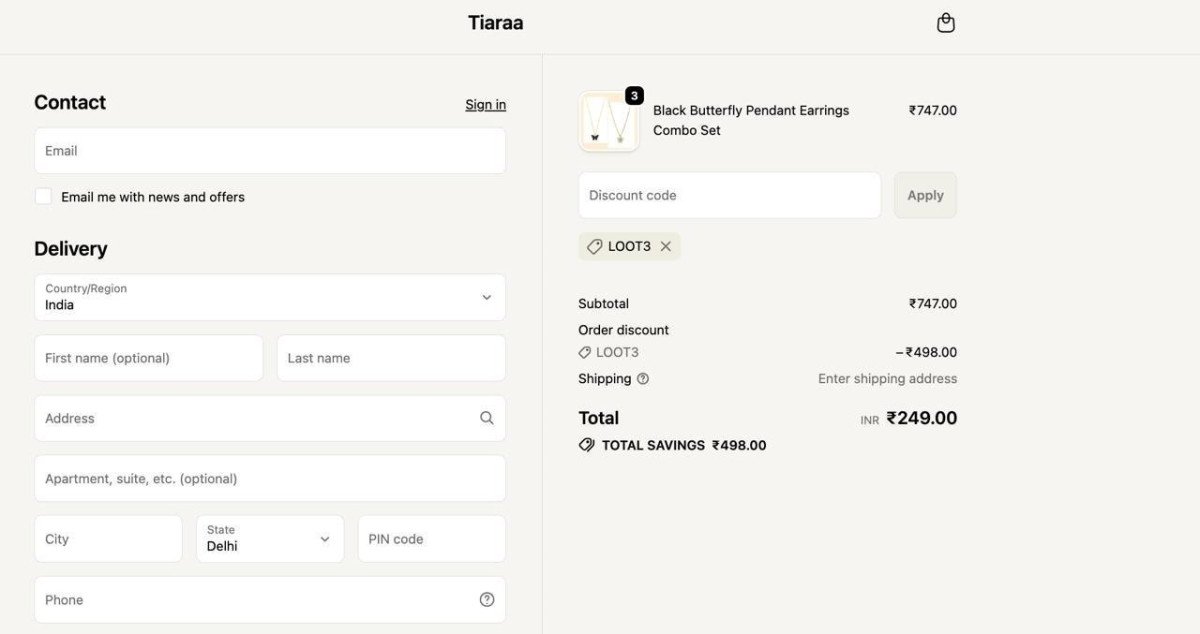
Task: Click the tag icon on LOOT3 chip
Action: [594, 246]
